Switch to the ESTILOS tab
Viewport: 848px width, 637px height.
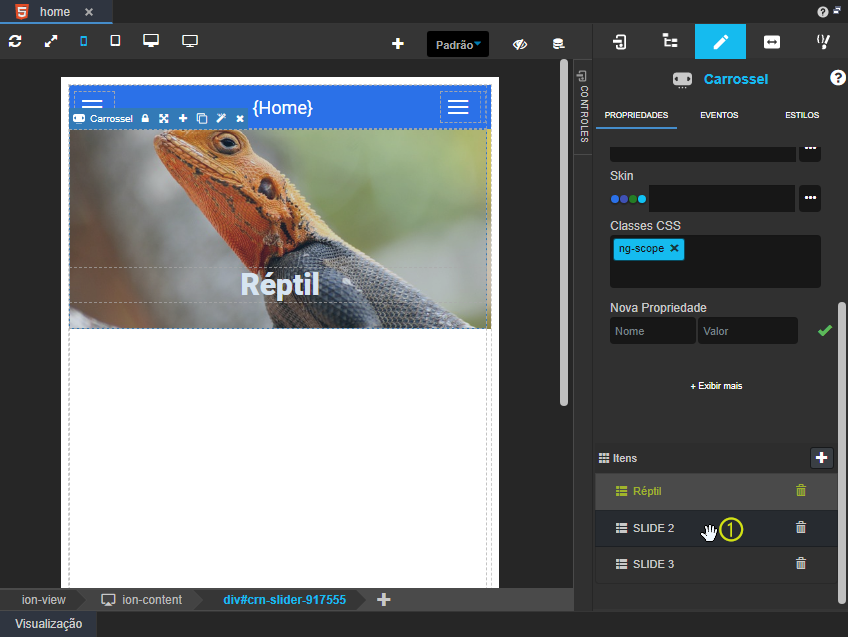tap(802, 115)
